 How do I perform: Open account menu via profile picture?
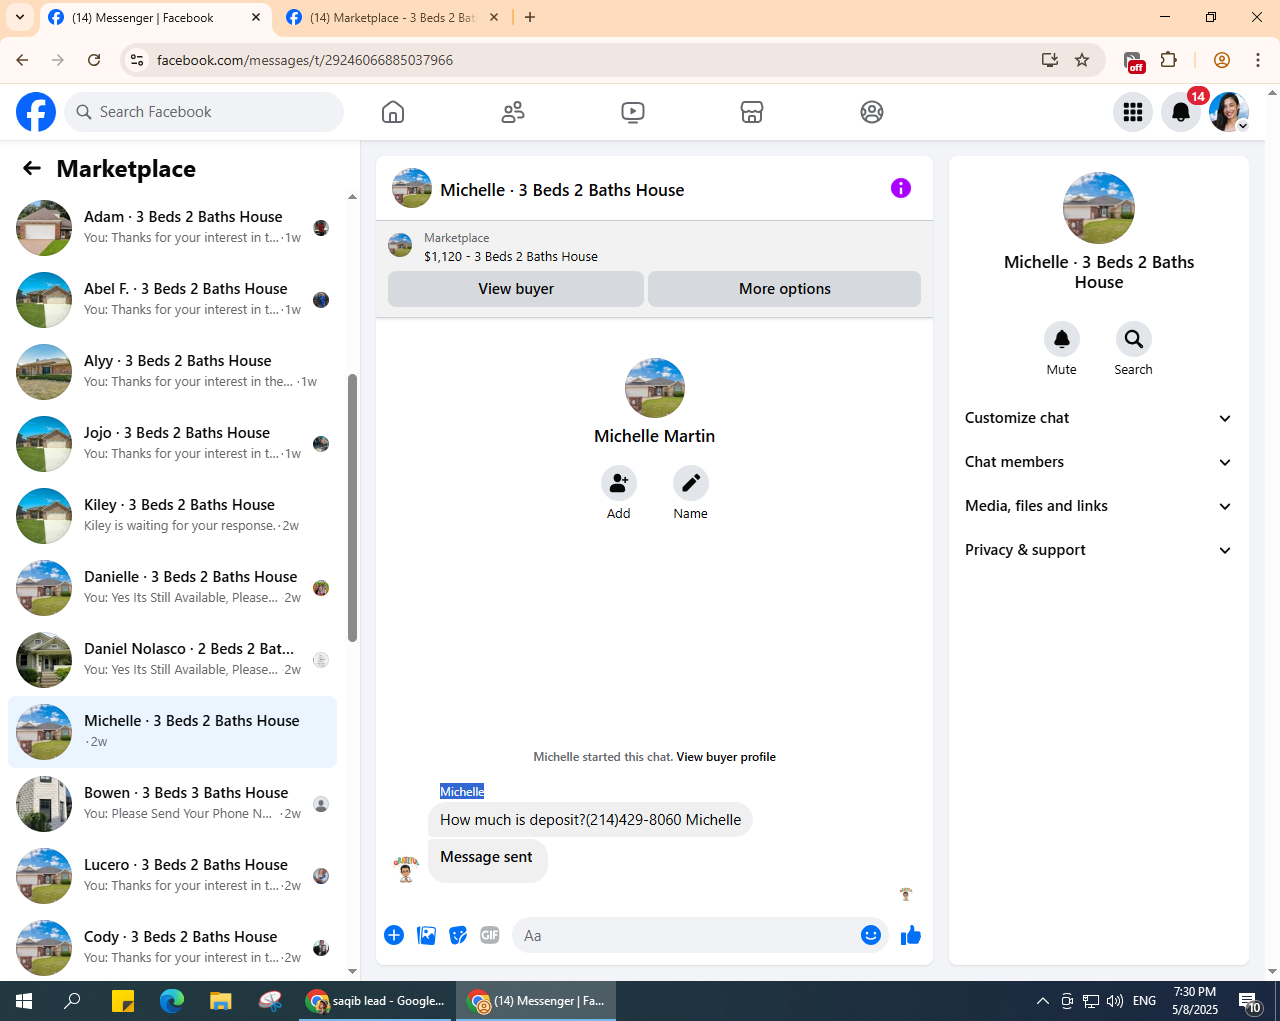1229,112
